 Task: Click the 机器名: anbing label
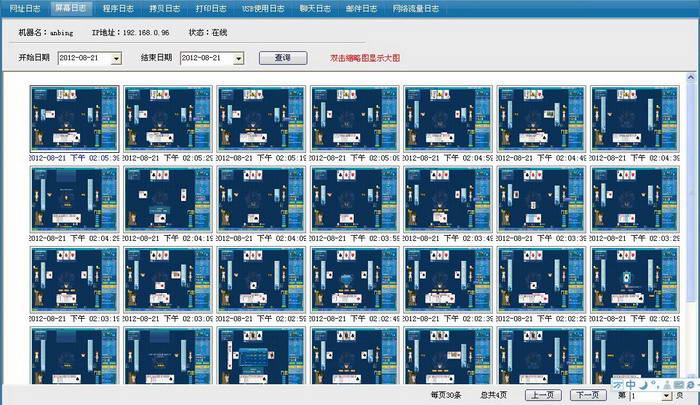click(x=46, y=32)
